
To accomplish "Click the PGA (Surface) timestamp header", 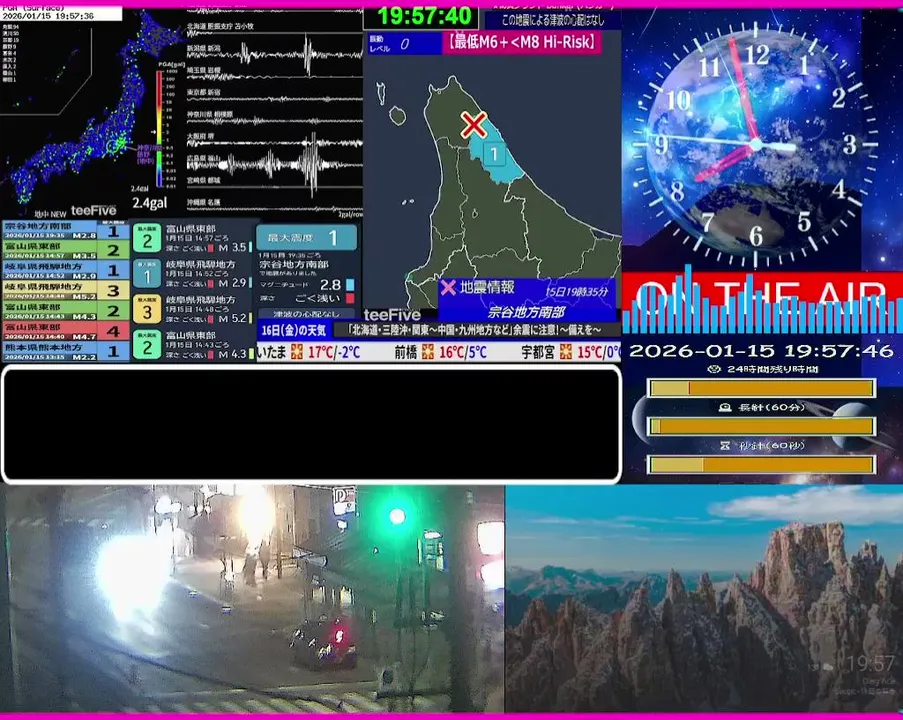I will 60,13.
